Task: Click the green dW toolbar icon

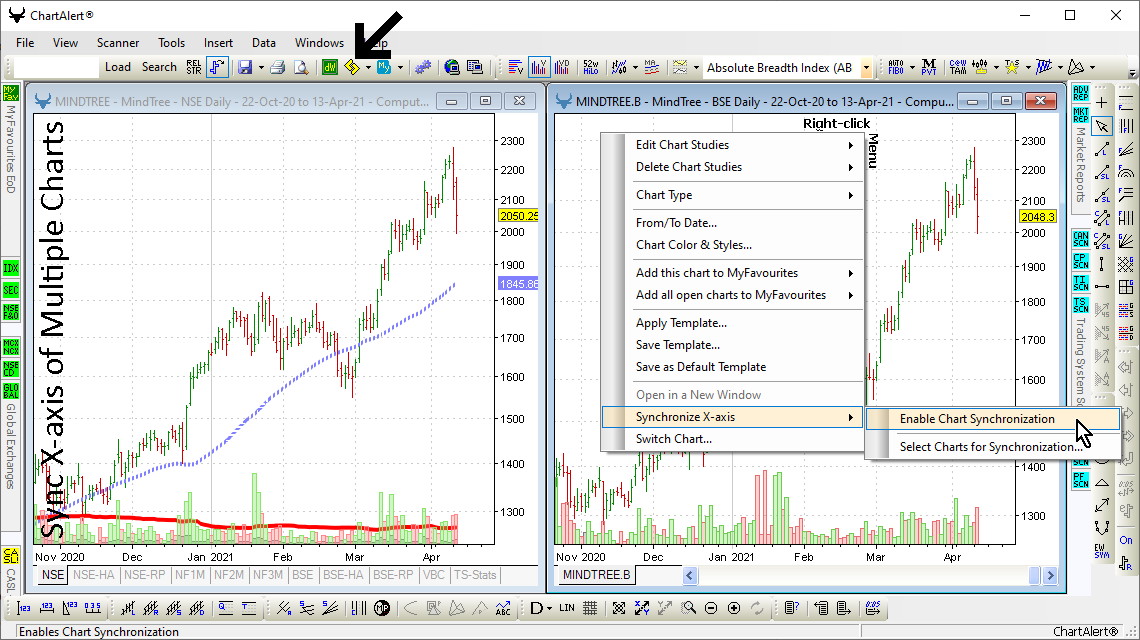Action: click(330, 67)
